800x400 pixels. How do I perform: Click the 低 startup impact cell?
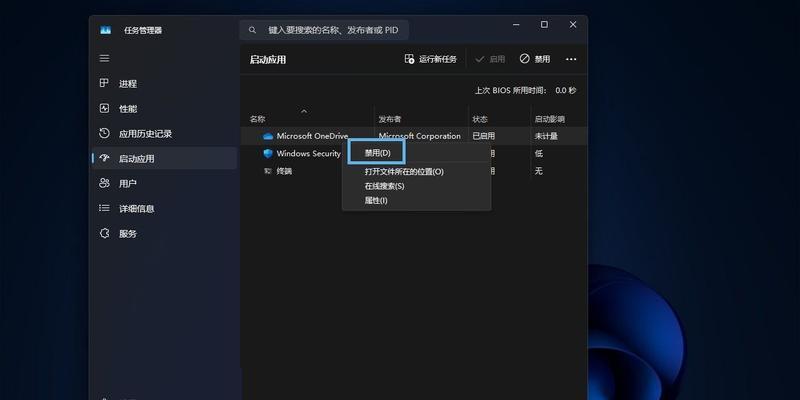coord(539,154)
